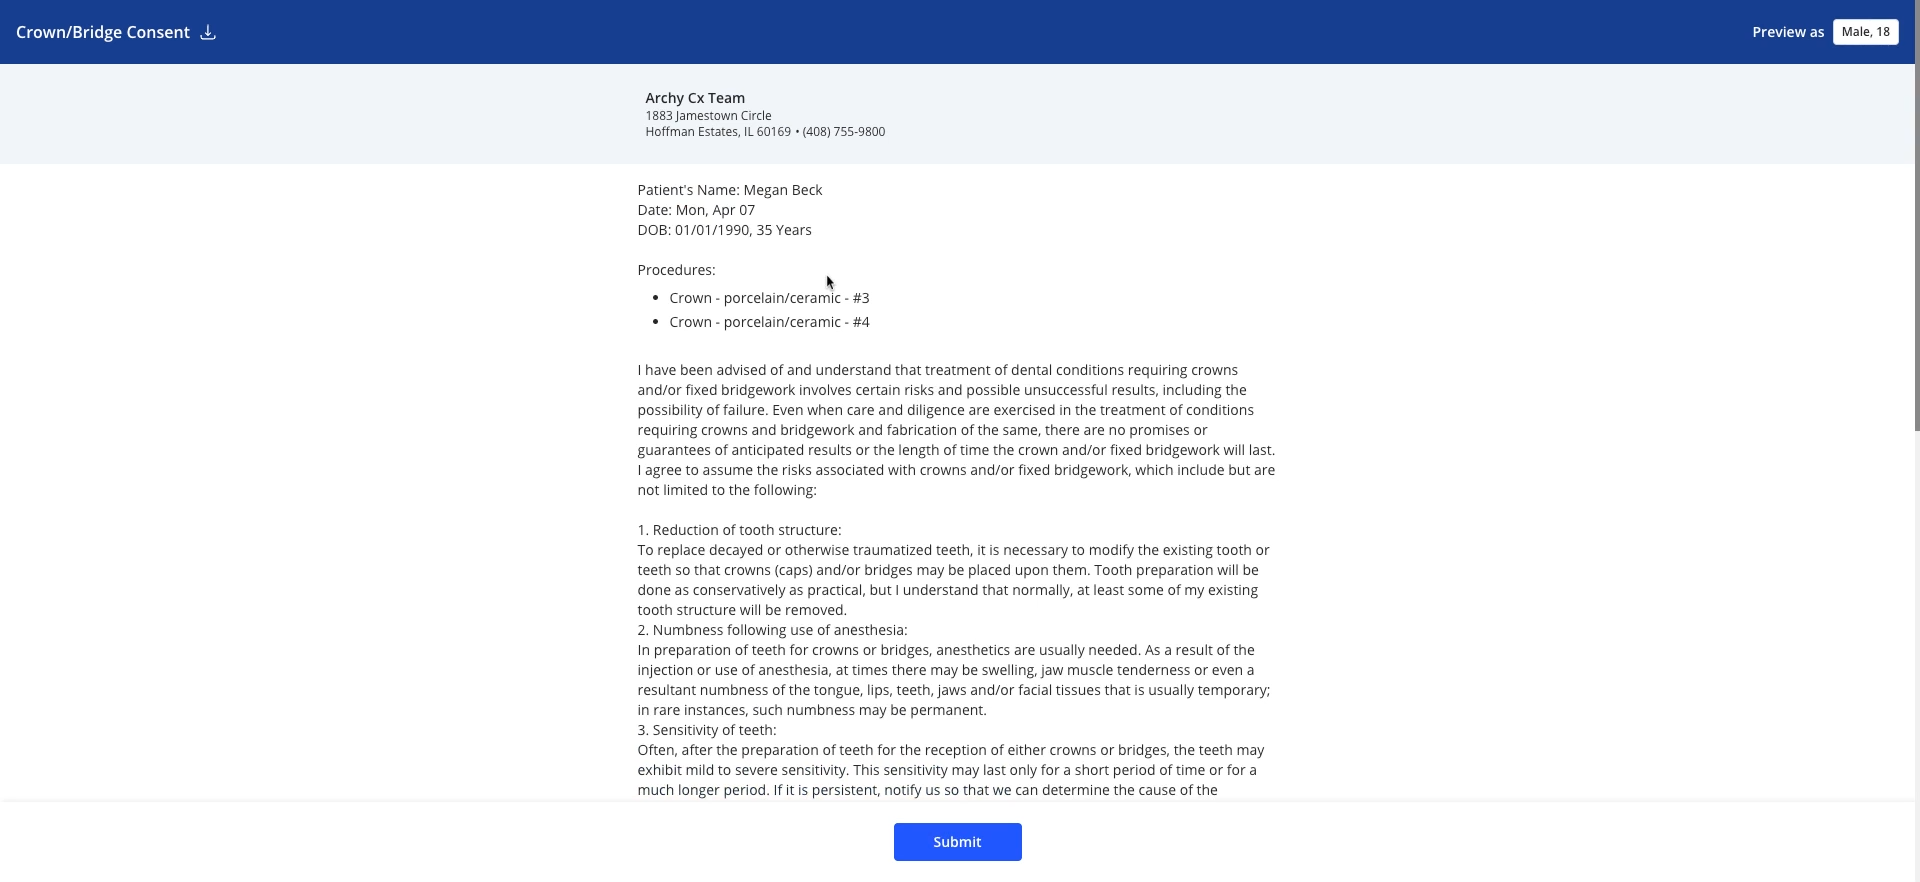Click the patient name Megan Beck
The height and width of the screenshot is (882, 1920).
coord(783,190)
